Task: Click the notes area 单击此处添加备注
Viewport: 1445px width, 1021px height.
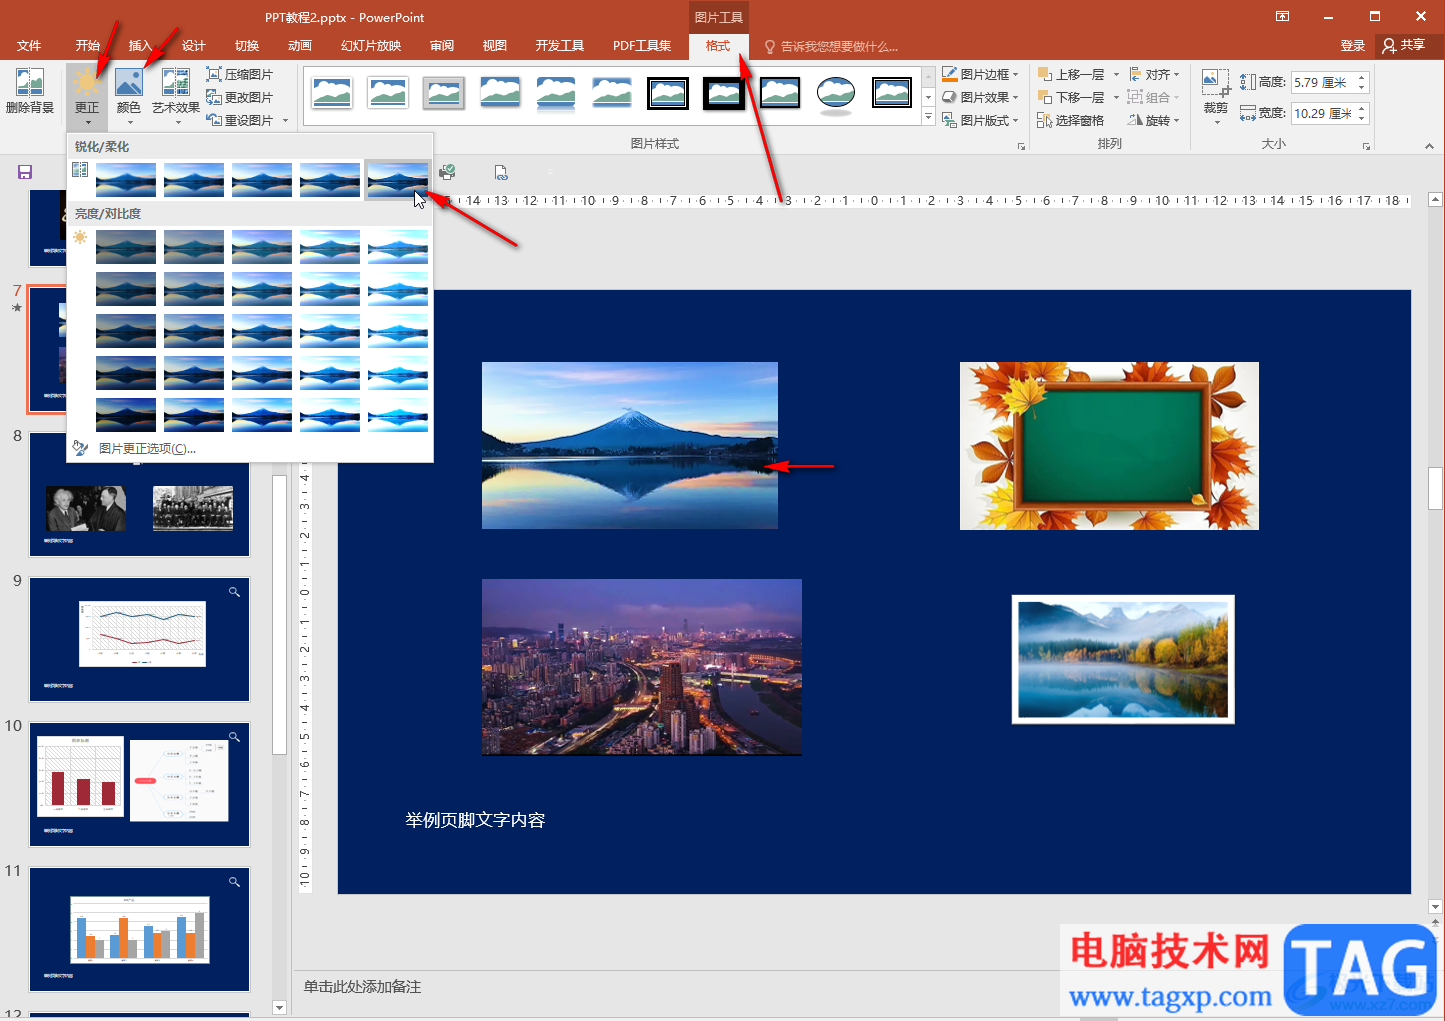Action: (x=362, y=987)
